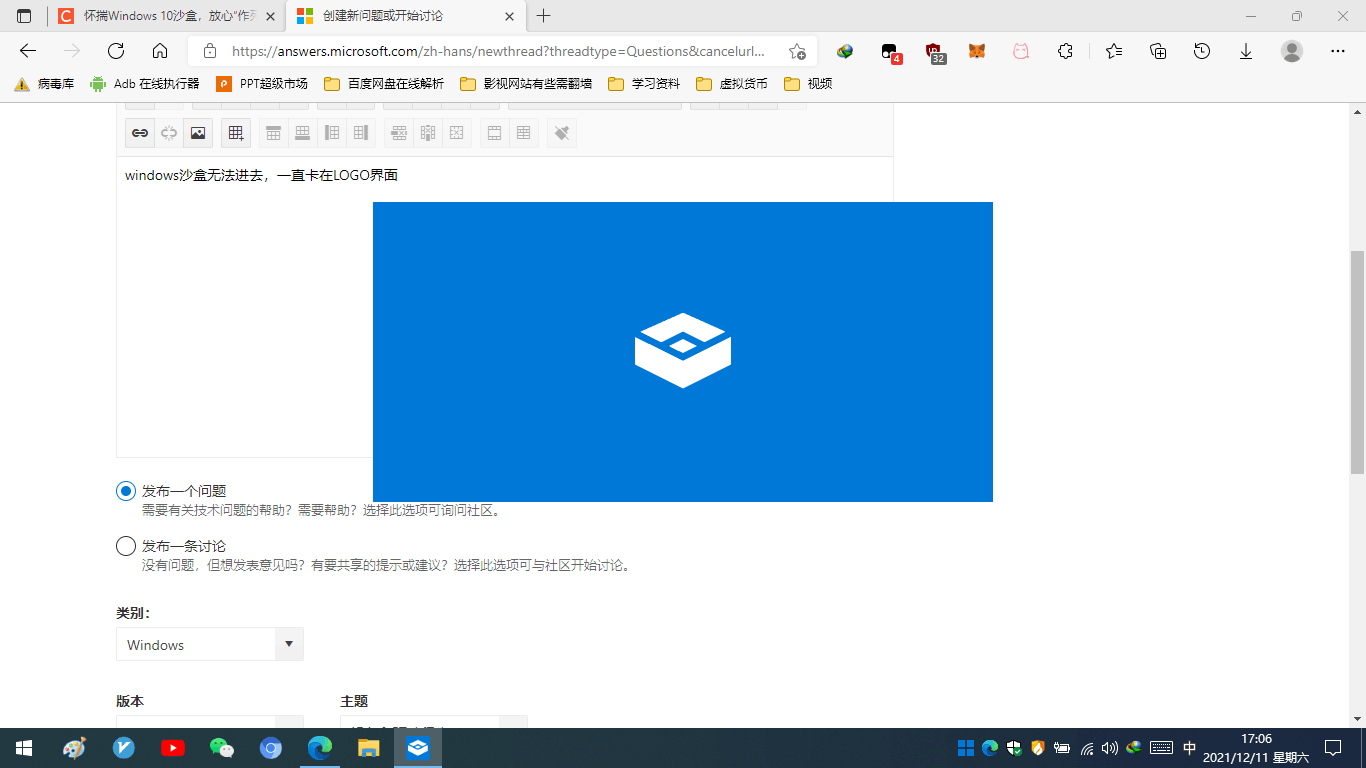Click the clear formatting icon in editor
Image resolution: width=1366 pixels, height=768 pixels.
pos(562,133)
